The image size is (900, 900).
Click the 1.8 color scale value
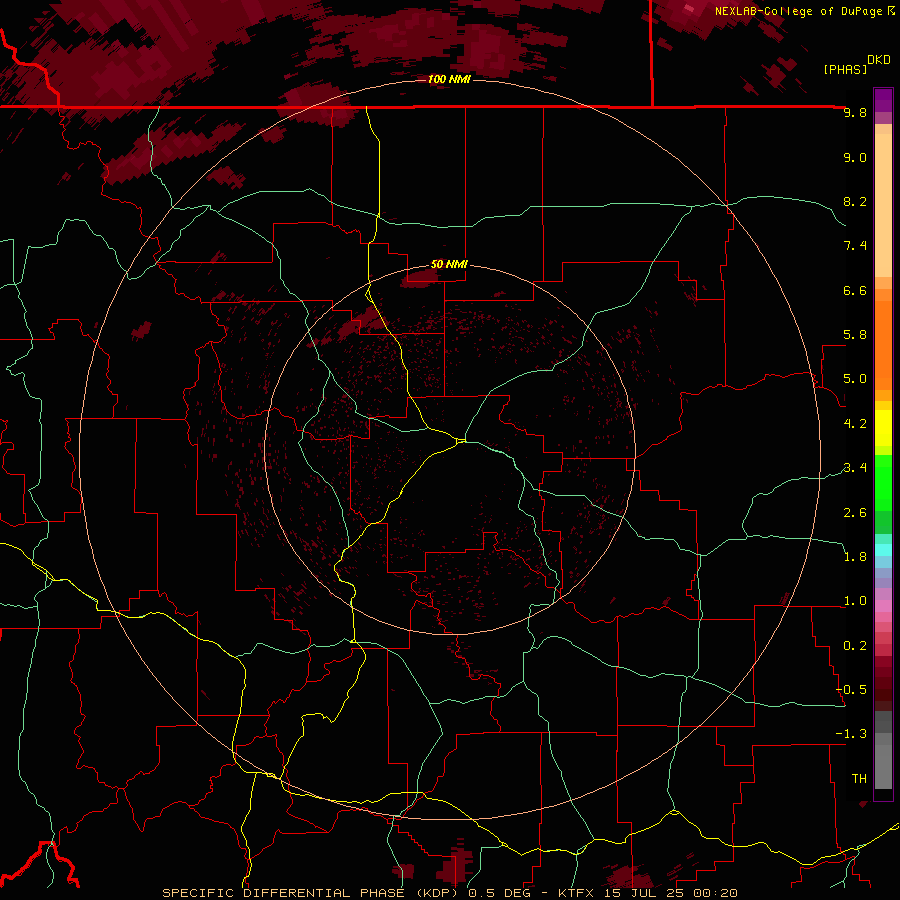click(855, 557)
